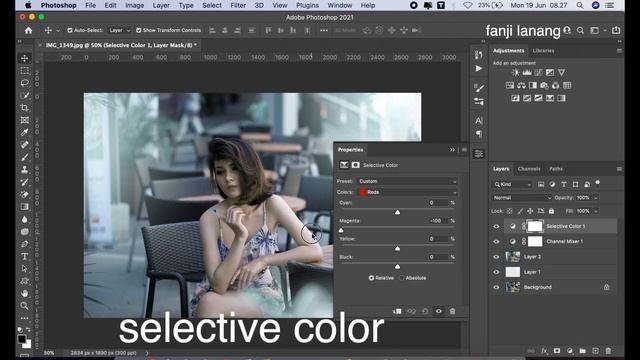Select the Rectangular Marquee tool
The image size is (640, 360).
pyautogui.click(x=24, y=71)
